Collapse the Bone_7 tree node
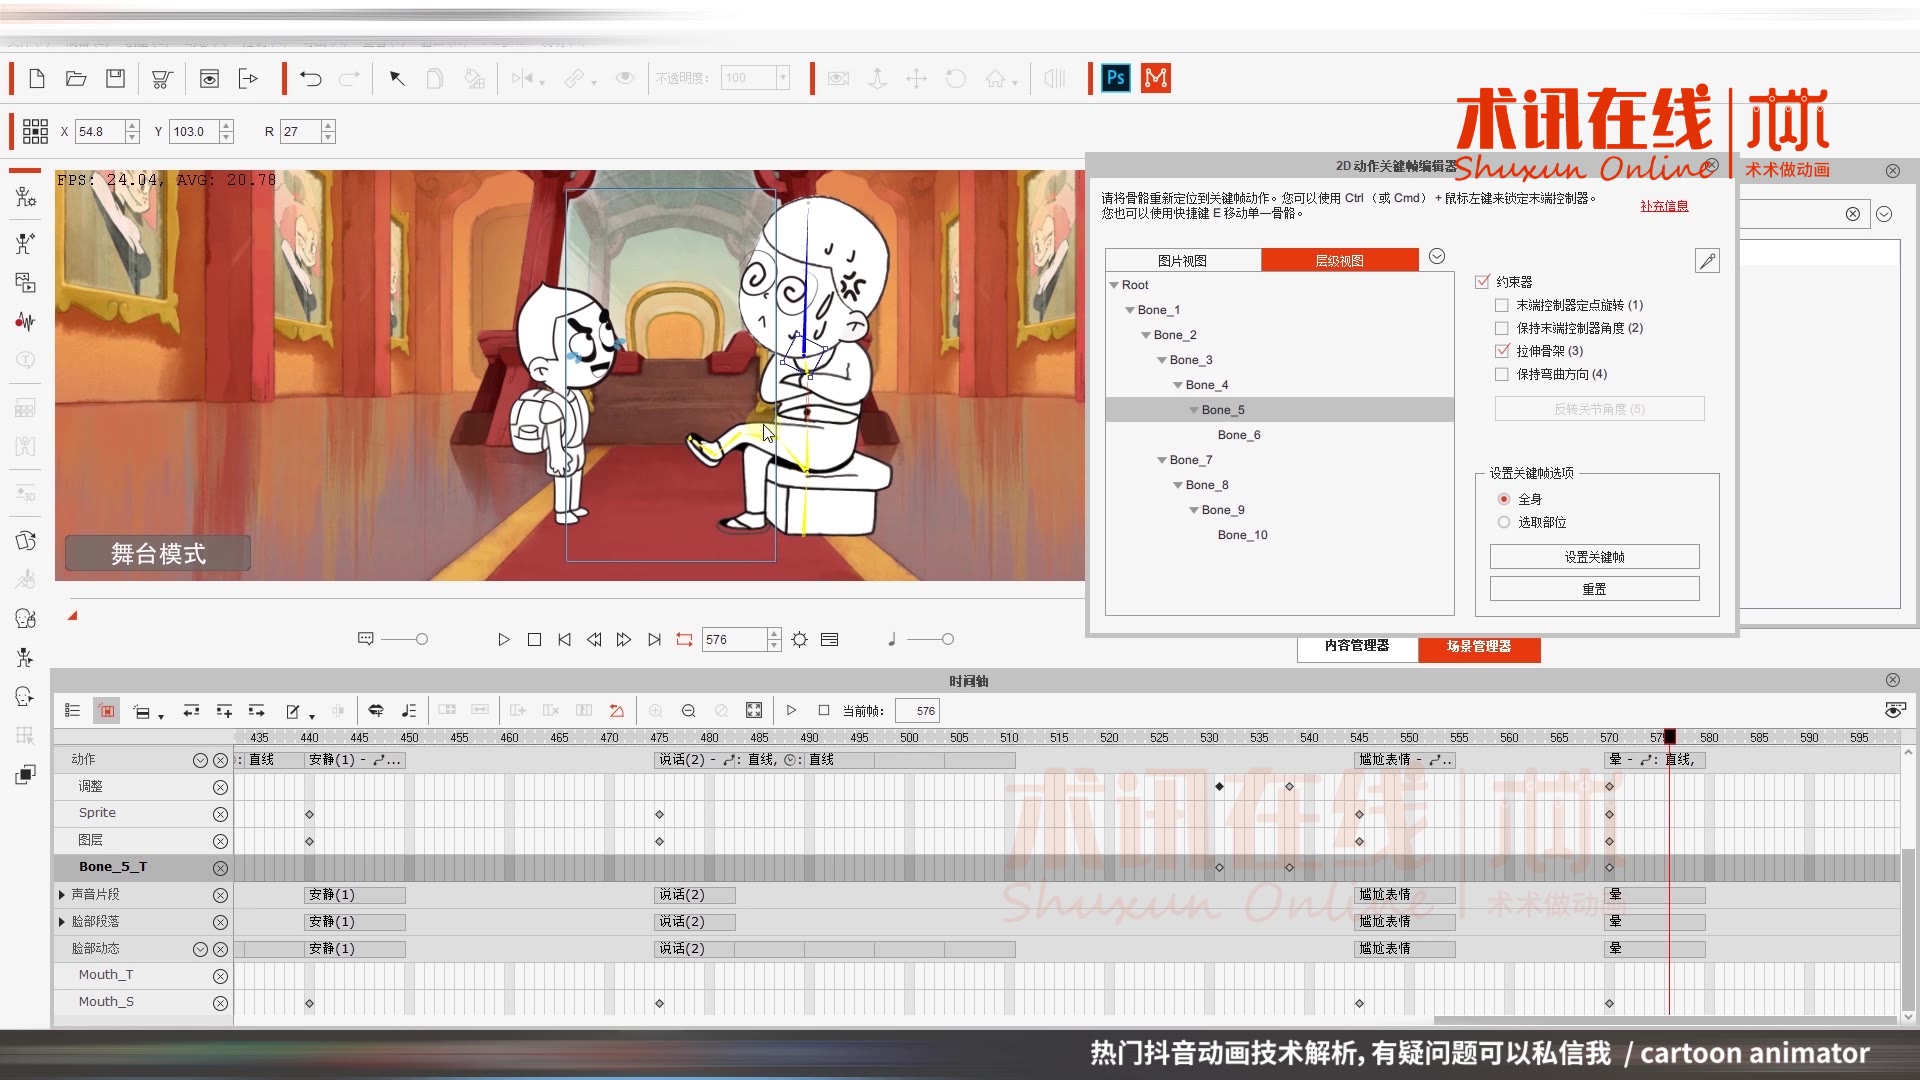Viewport: 1920px width, 1080px height. pos(1162,460)
